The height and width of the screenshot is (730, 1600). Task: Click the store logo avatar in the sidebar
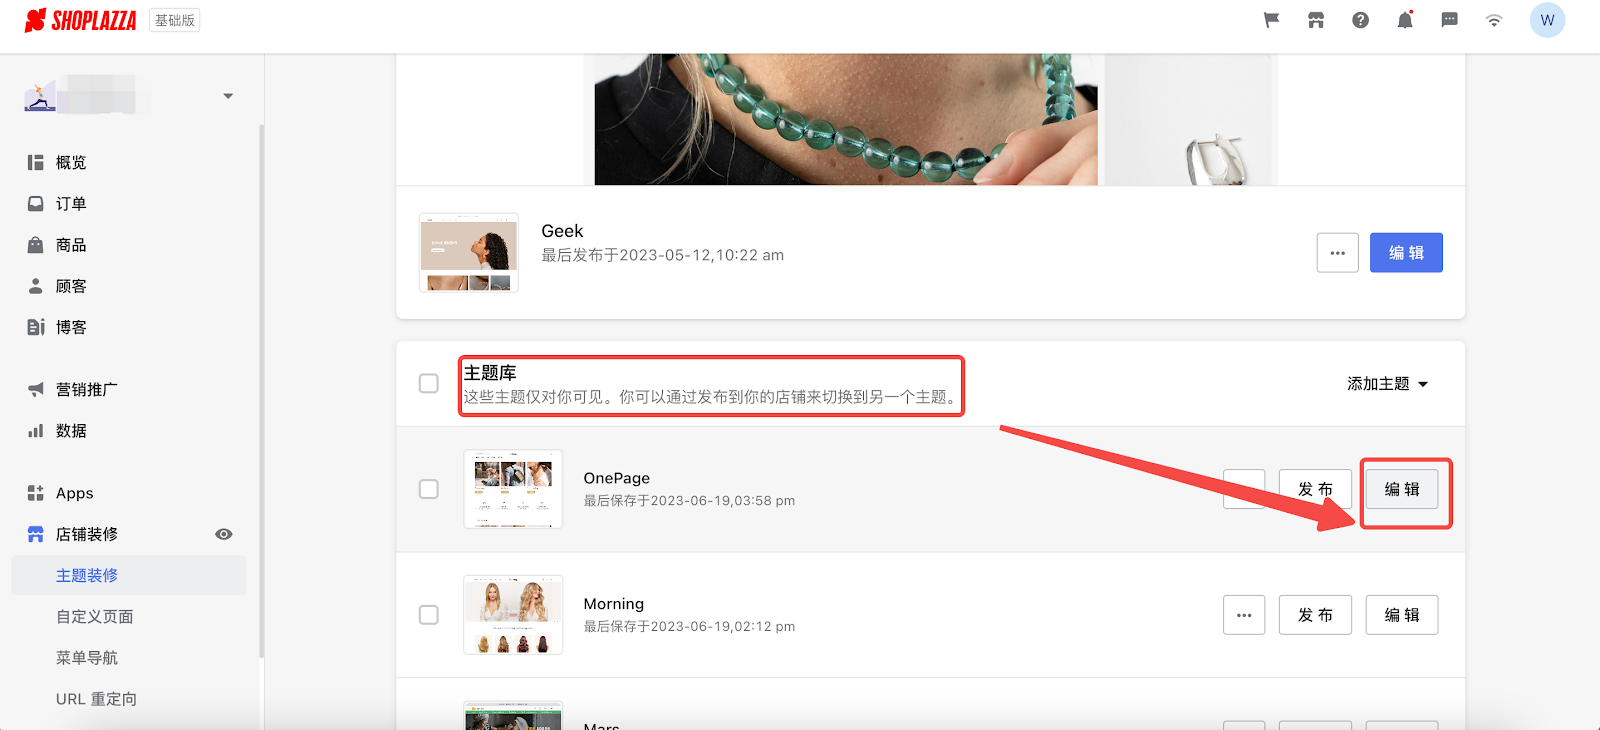(40, 96)
